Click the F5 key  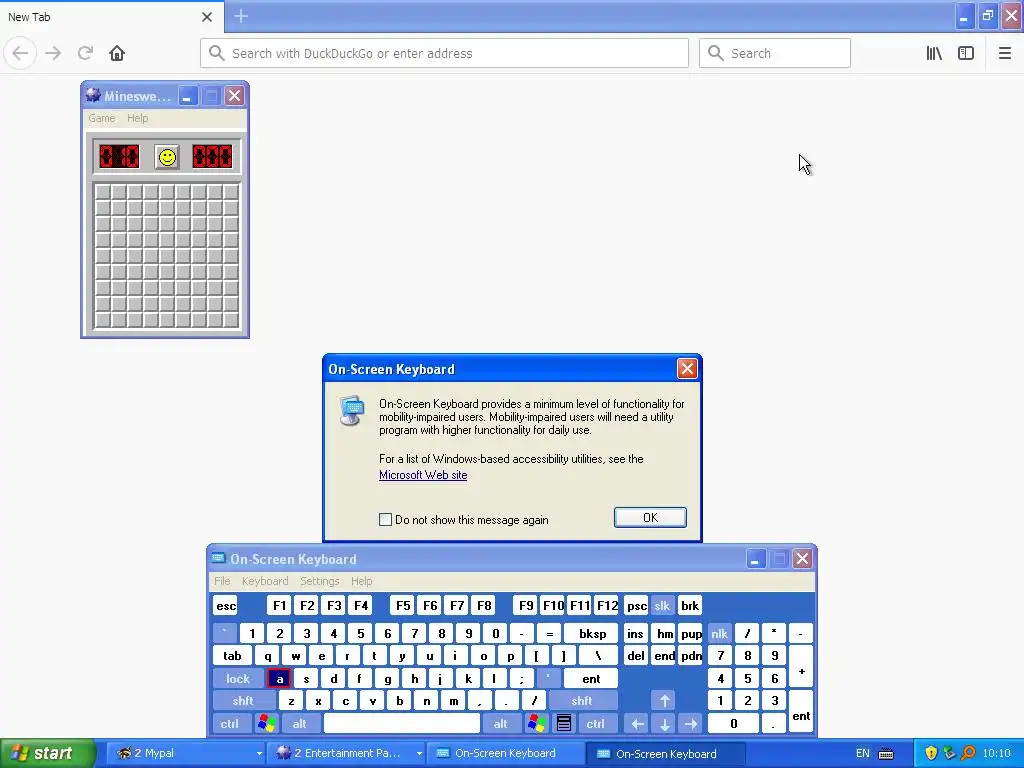404,605
